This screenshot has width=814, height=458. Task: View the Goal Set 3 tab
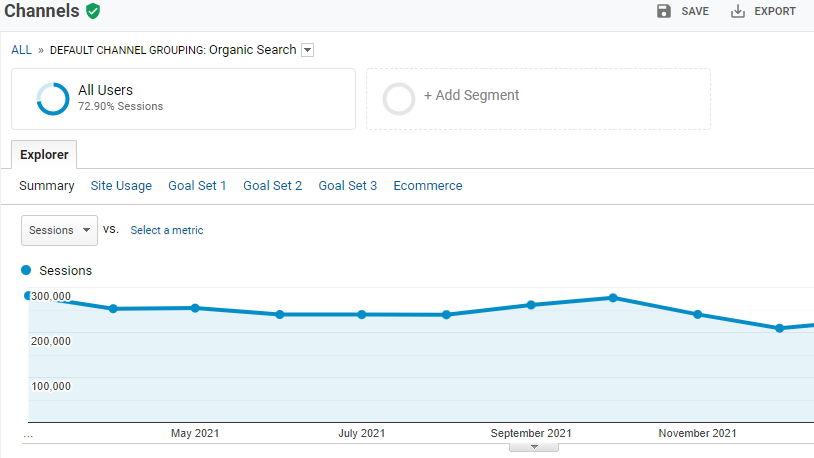347,186
